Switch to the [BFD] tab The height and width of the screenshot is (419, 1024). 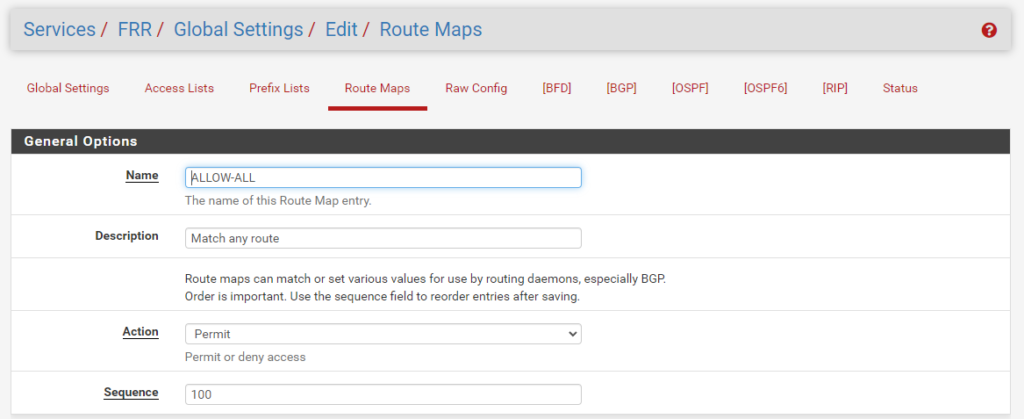(x=557, y=88)
